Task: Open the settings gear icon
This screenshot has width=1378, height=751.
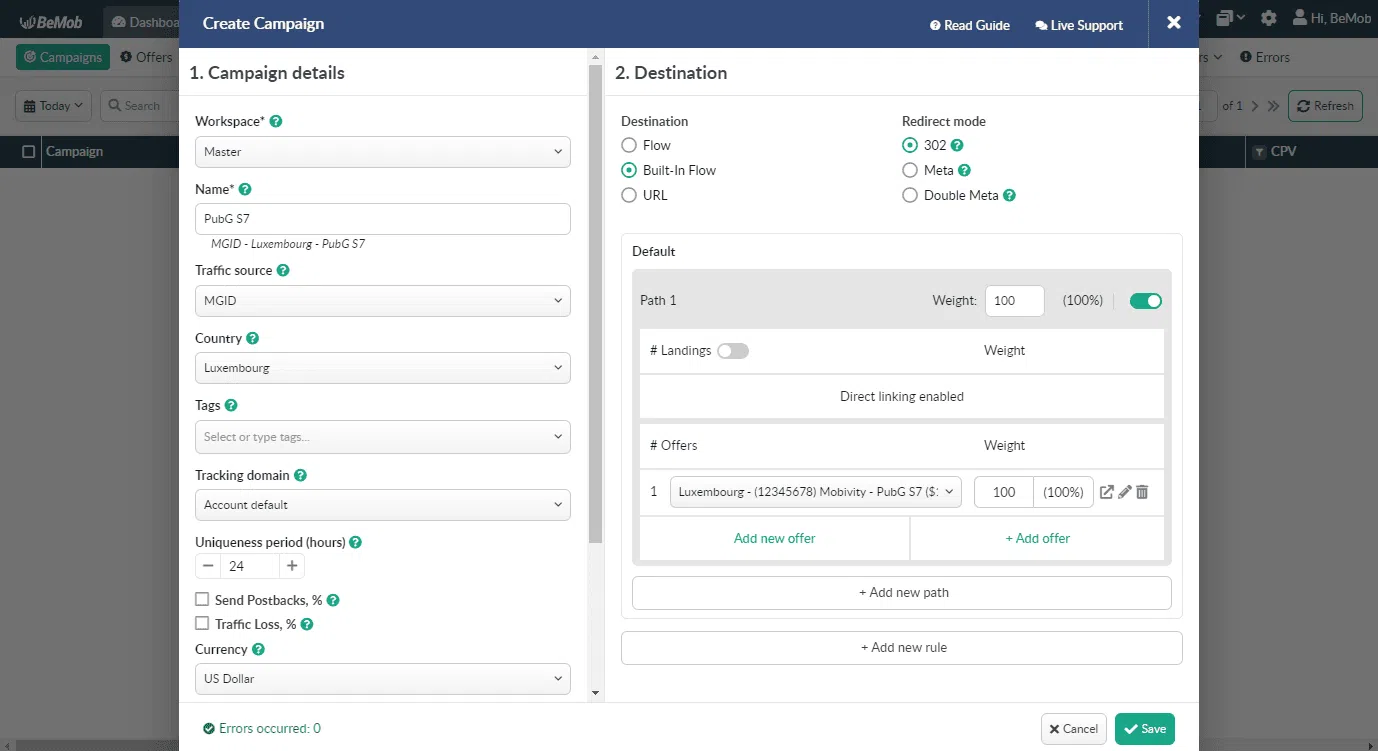Action: click(x=1269, y=18)
